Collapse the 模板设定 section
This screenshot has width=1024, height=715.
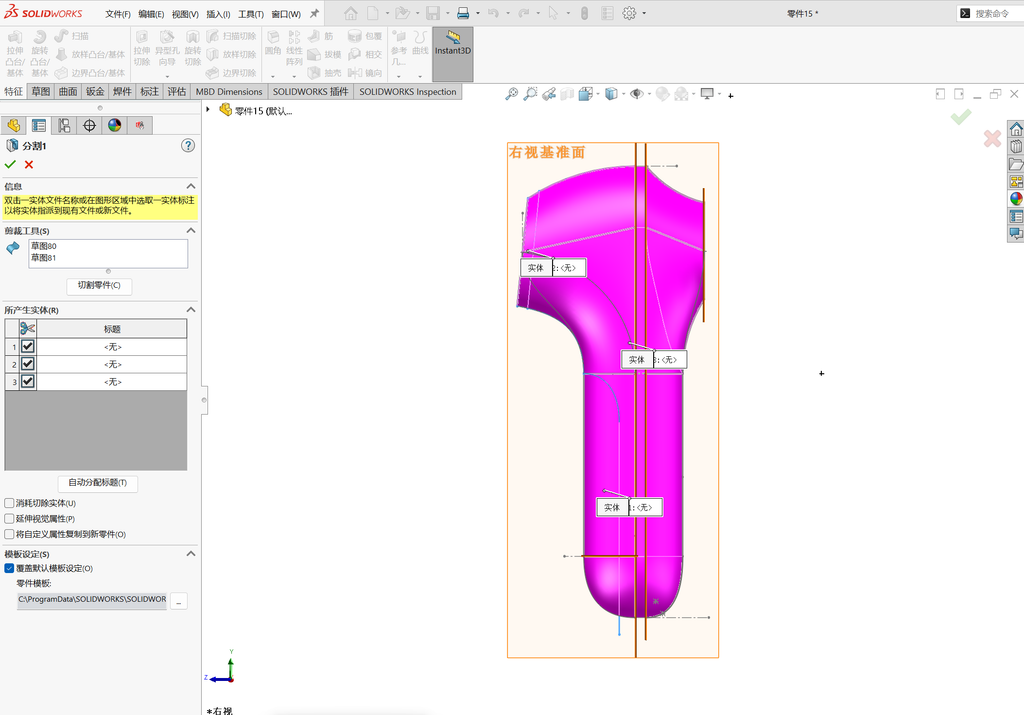tap(191, 554)
